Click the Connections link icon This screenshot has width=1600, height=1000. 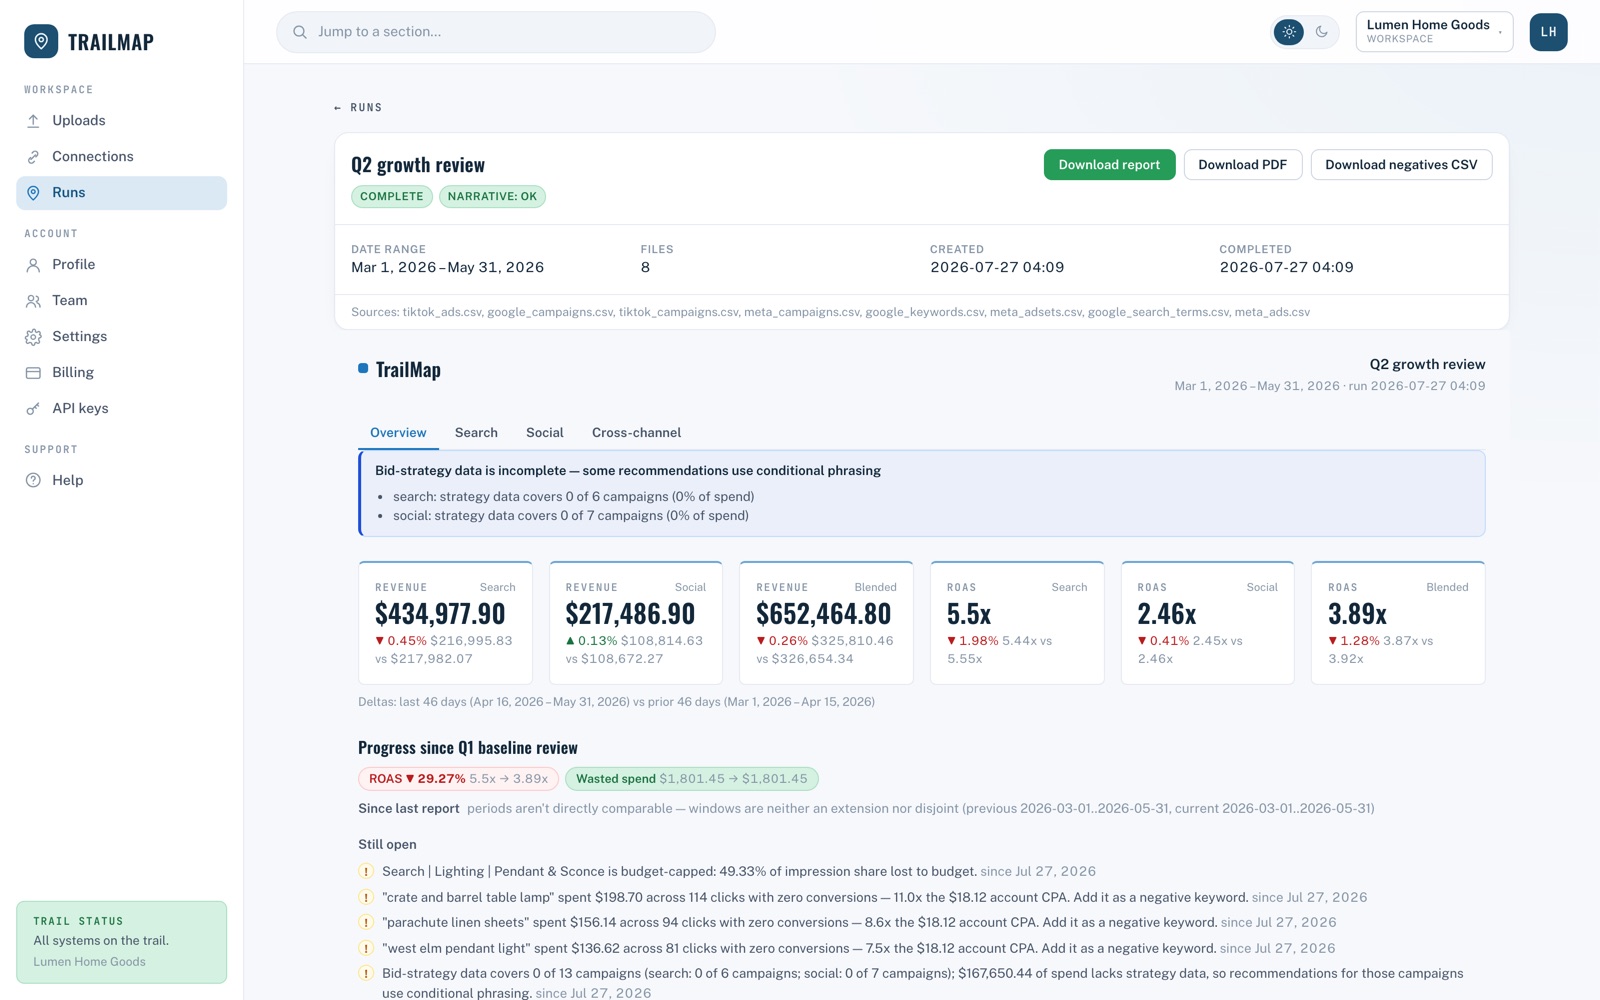[33, 157]
